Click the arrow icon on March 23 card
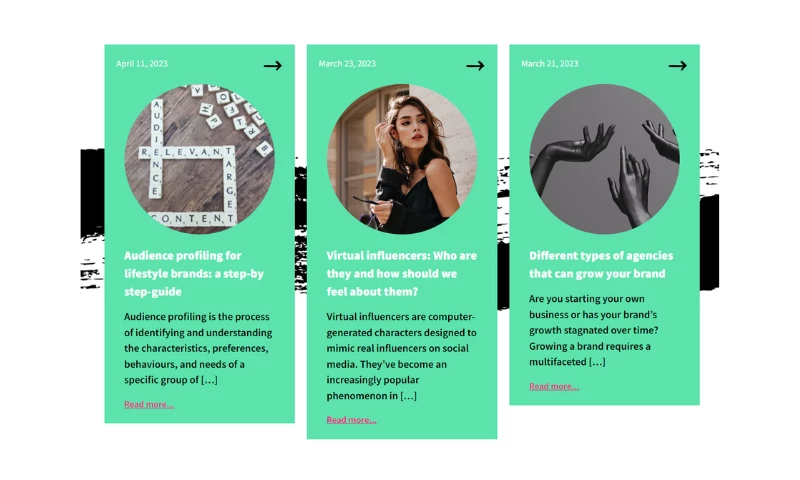 coord(475,65)
